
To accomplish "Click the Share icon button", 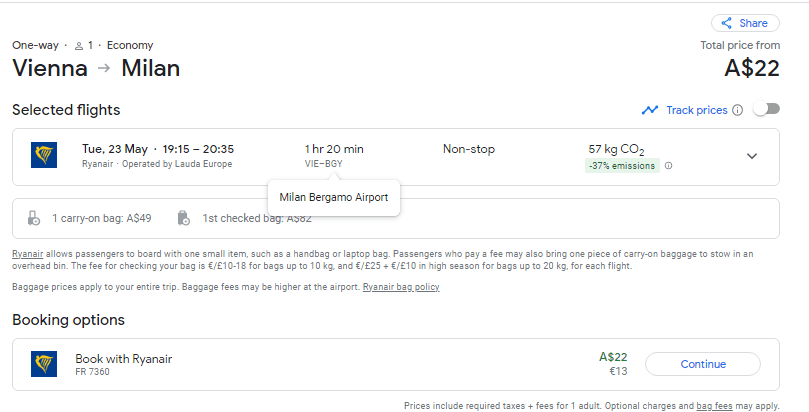I will pos(727,23).
